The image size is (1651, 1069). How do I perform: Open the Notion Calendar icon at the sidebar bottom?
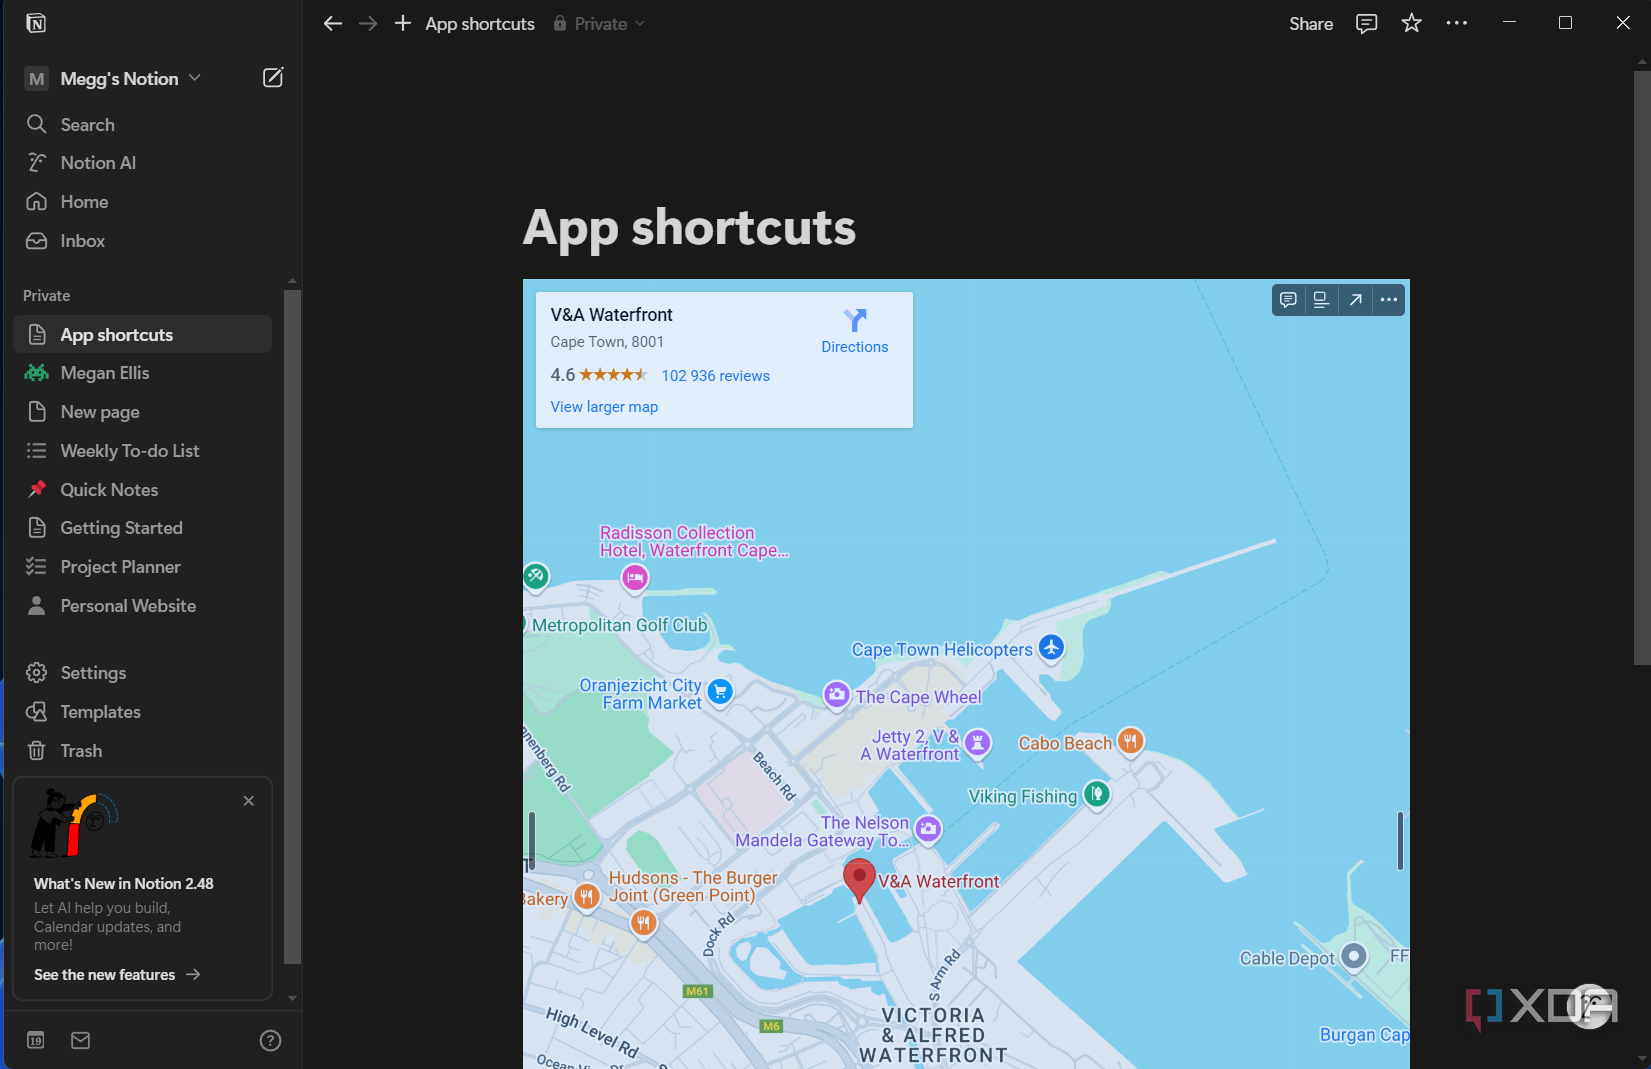[36, 1040]
